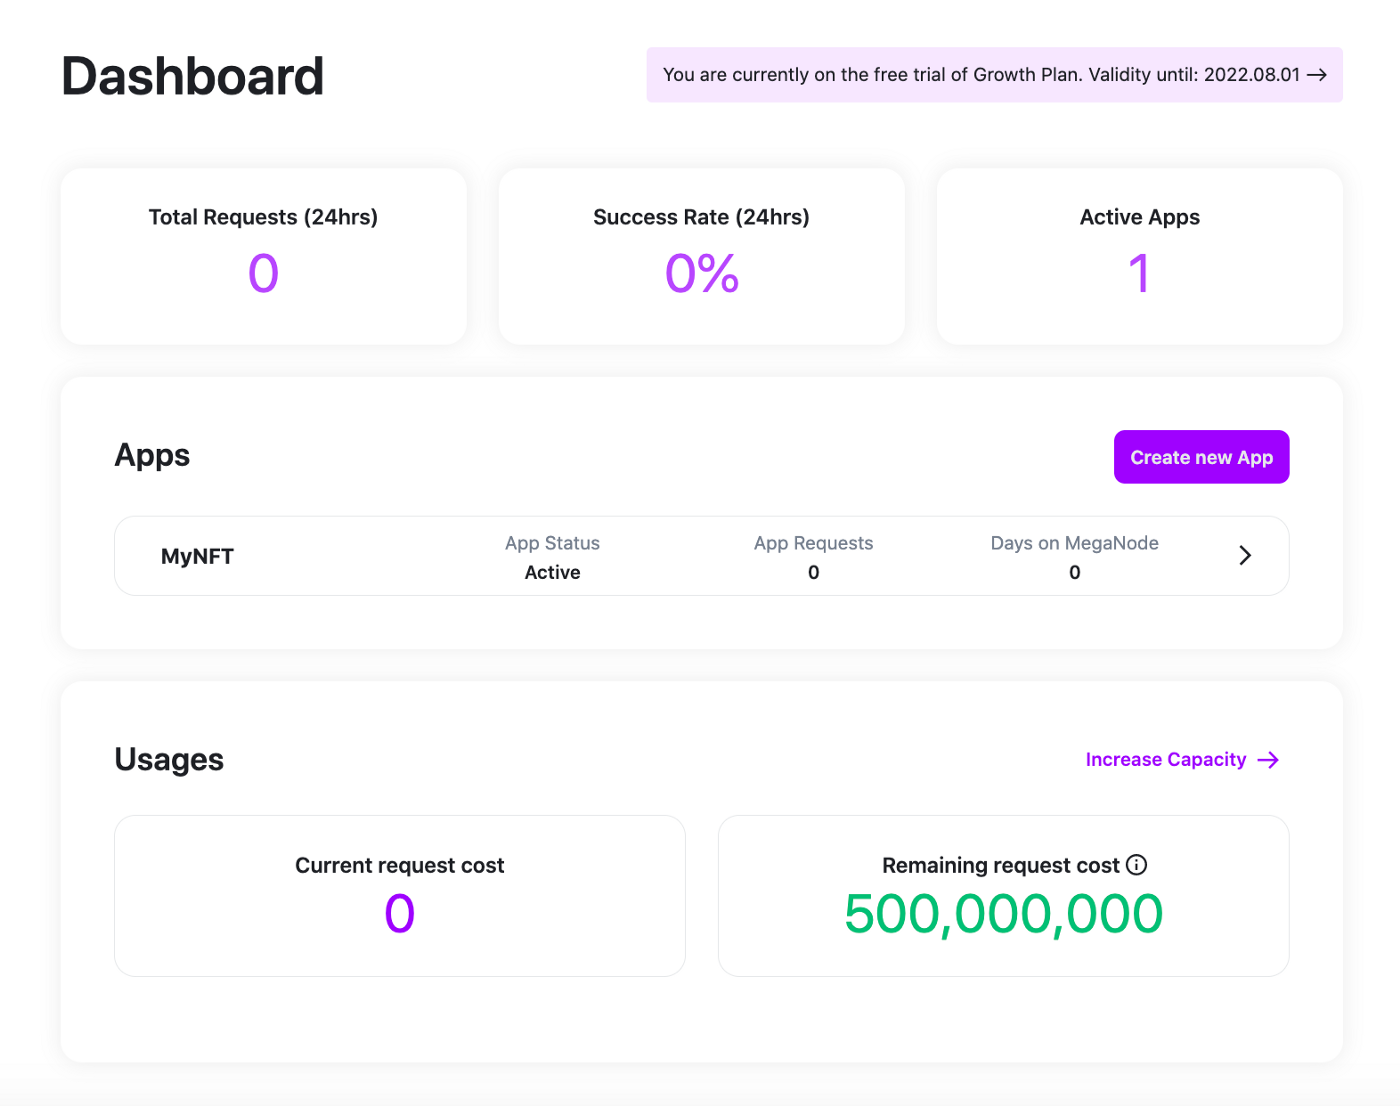The height and width of the screenshot is (1106, 1400).
Task: Click the arrow icon in the free trial banner
Action: click(x=1317, y=75)
